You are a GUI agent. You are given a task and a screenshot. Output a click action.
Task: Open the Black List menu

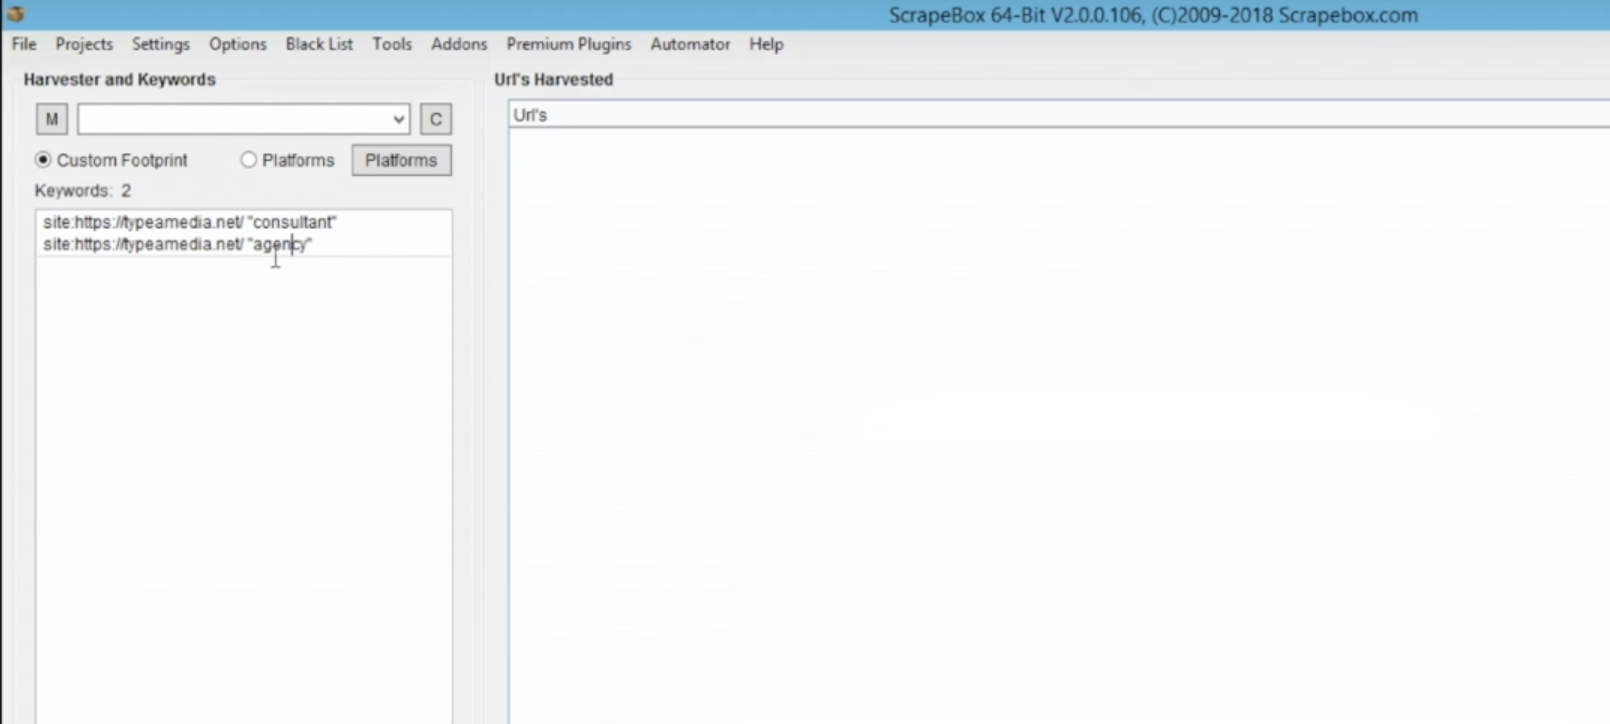coord(319,44)
